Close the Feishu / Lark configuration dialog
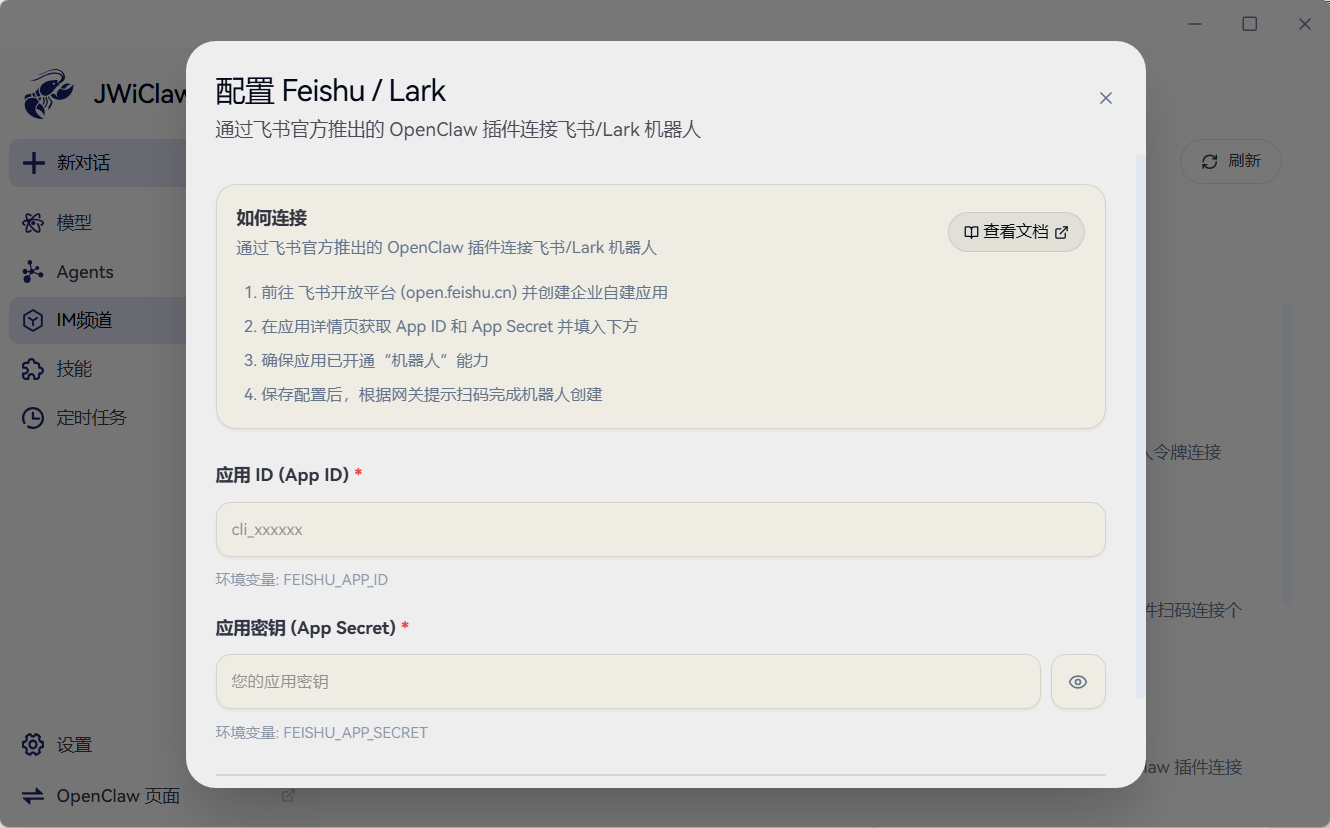The height and width of the screenshot is (828, 1330). (1106, 98)
